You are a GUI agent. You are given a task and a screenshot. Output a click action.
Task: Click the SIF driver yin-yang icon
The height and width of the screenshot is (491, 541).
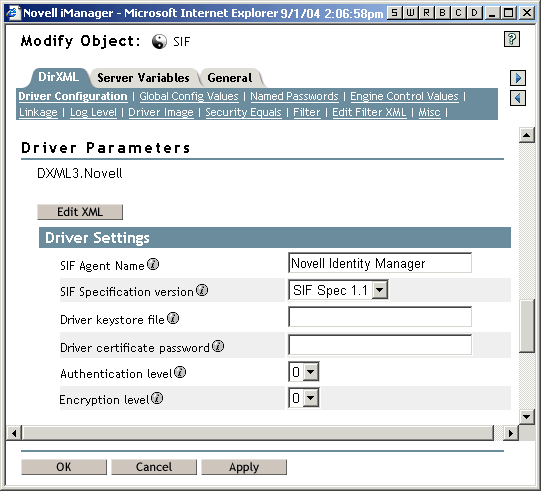click(x=159, y=42)
